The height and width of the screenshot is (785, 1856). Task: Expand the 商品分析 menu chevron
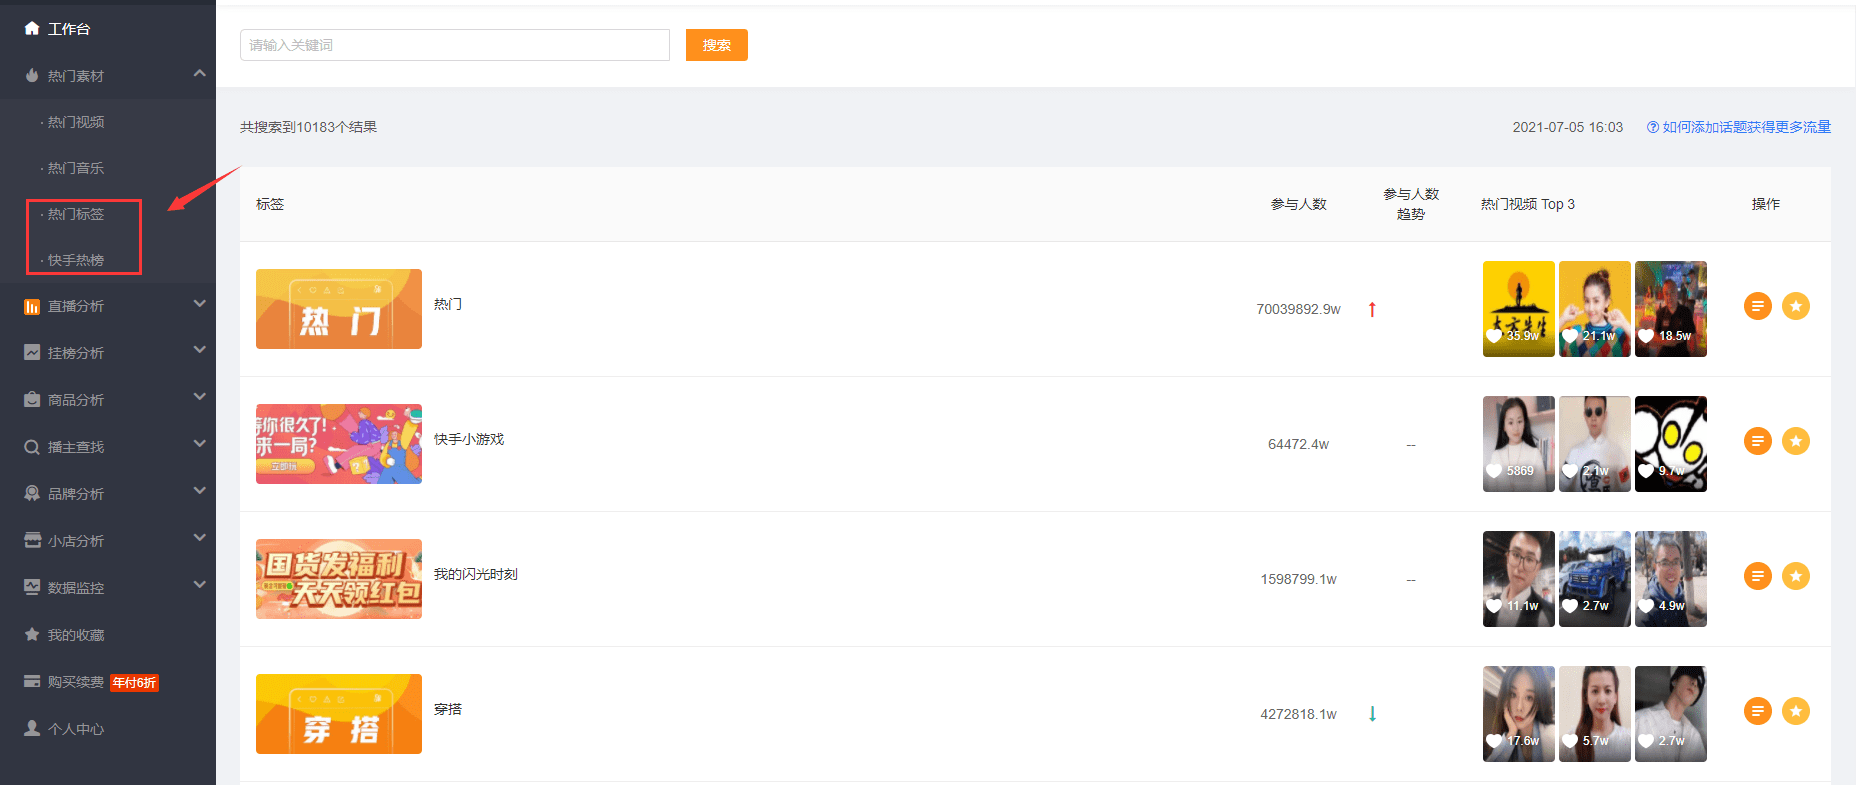(x=200, y=397)
